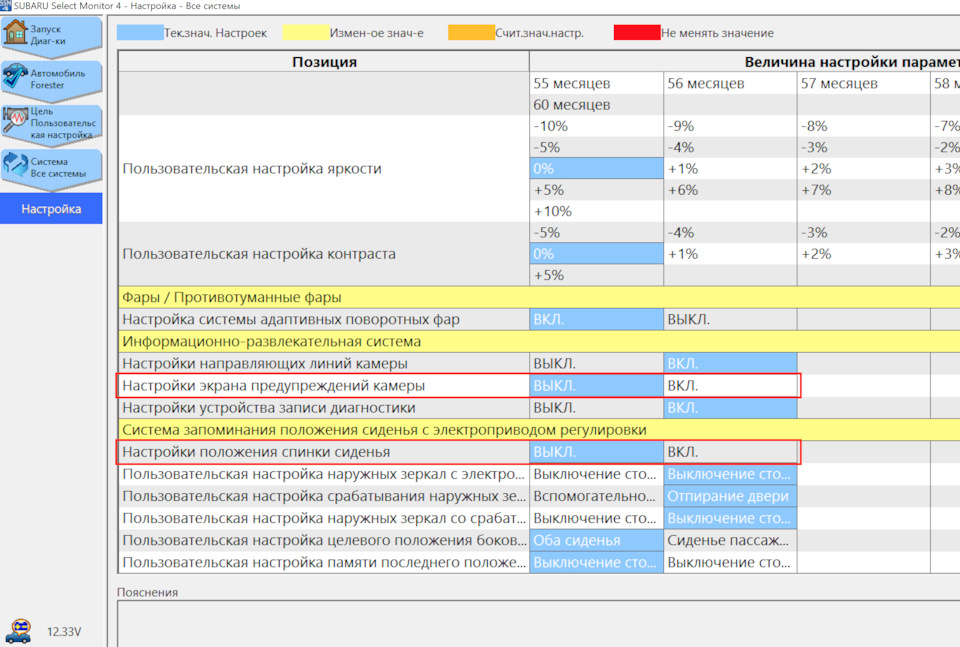Set adaptive turning headlights to ВЫКЛ.
Image resolution: width=960 pixels, height=647 pixels.
click(x=730, y=320)
